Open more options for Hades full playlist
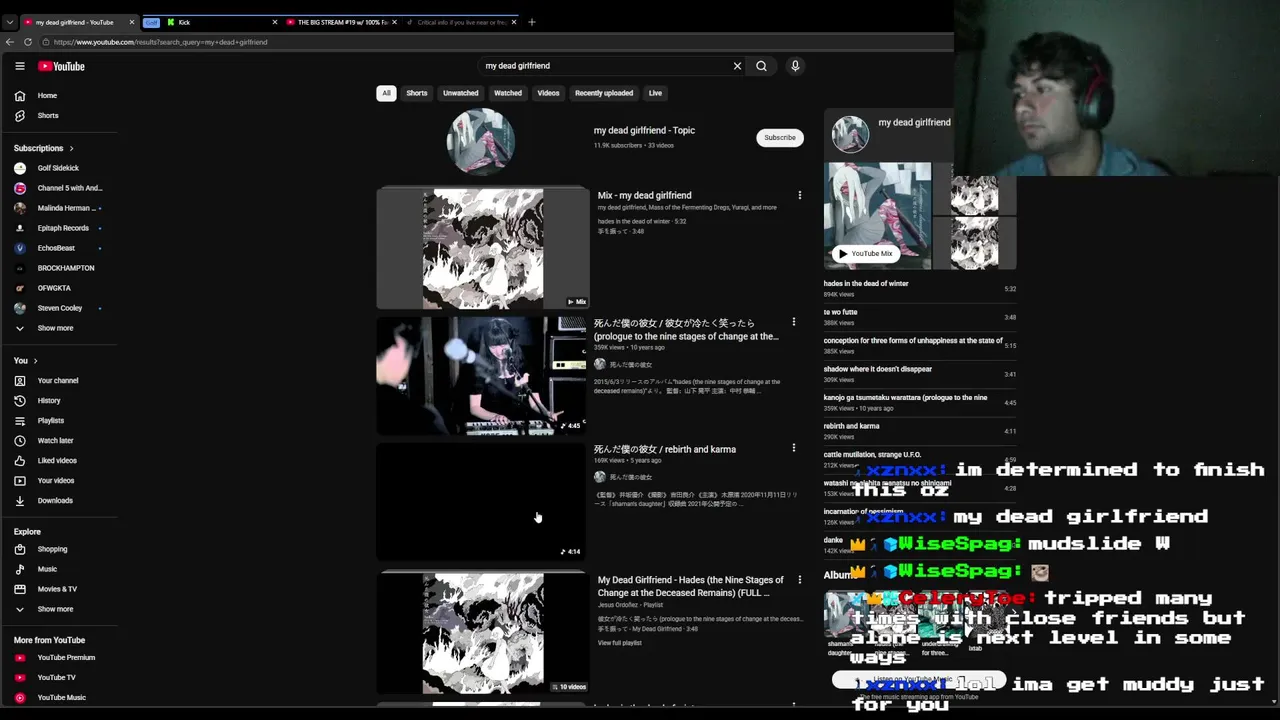This screenshot has height=720, width=1280. point(799,580)
